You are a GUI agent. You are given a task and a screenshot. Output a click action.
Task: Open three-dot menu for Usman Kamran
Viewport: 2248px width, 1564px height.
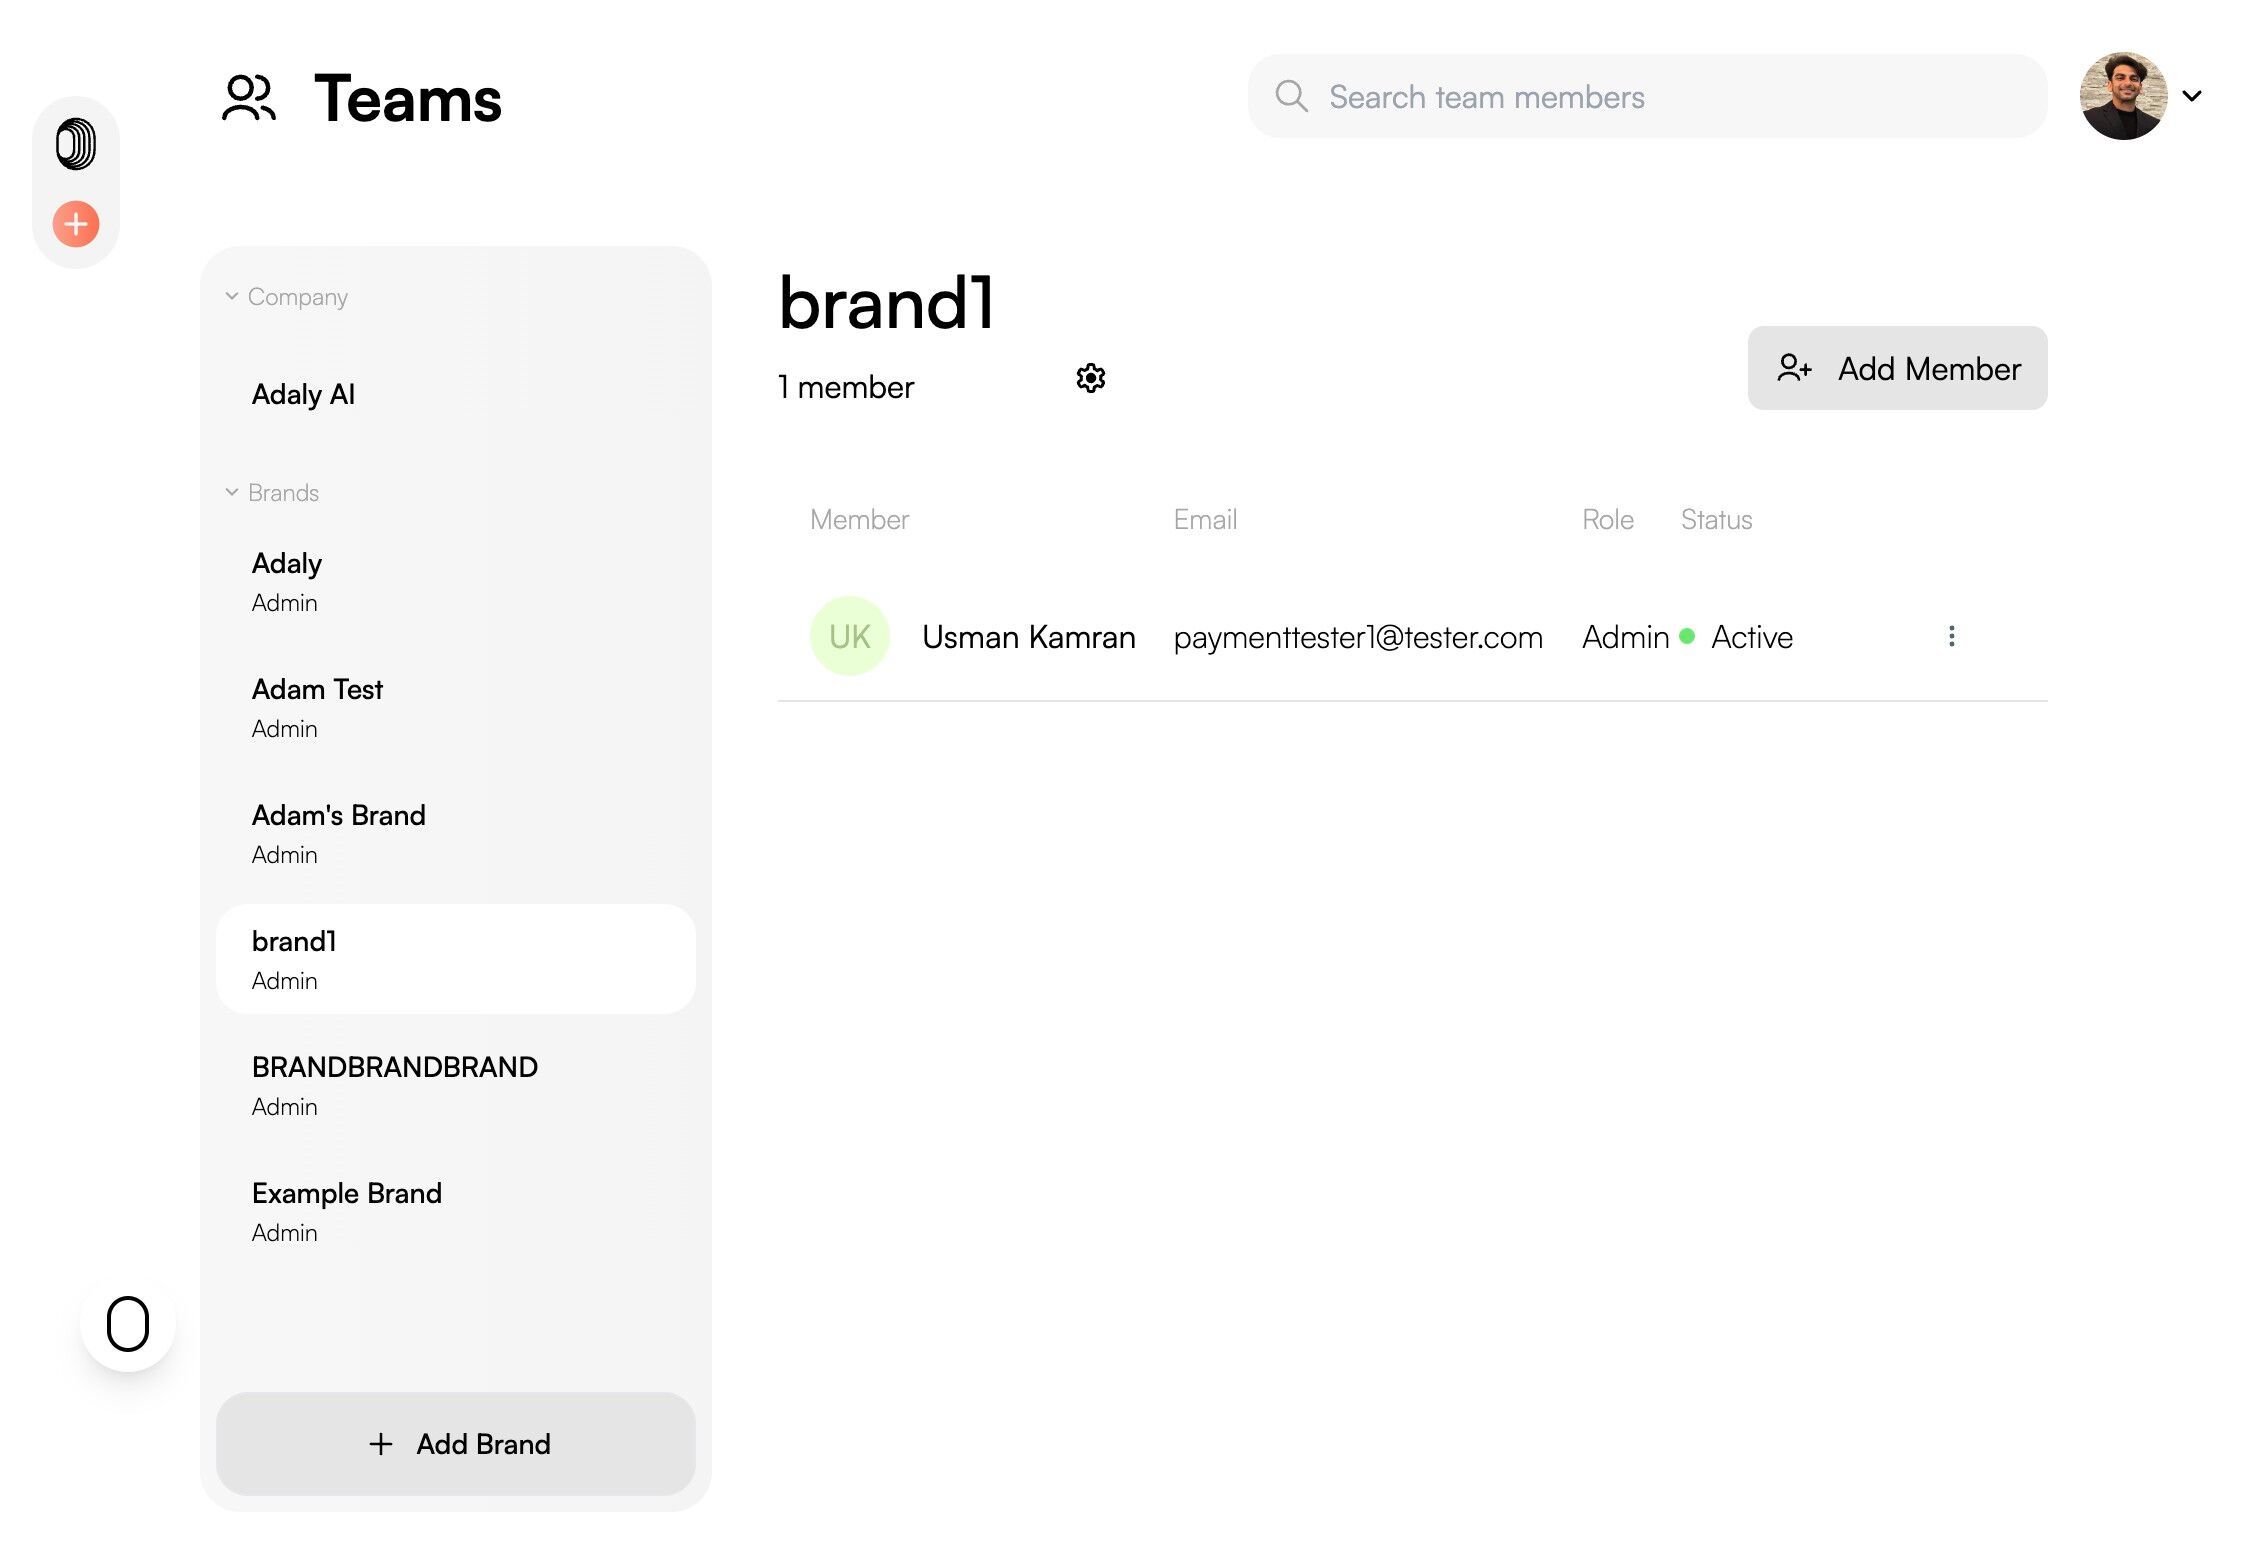click(1951, 636)
